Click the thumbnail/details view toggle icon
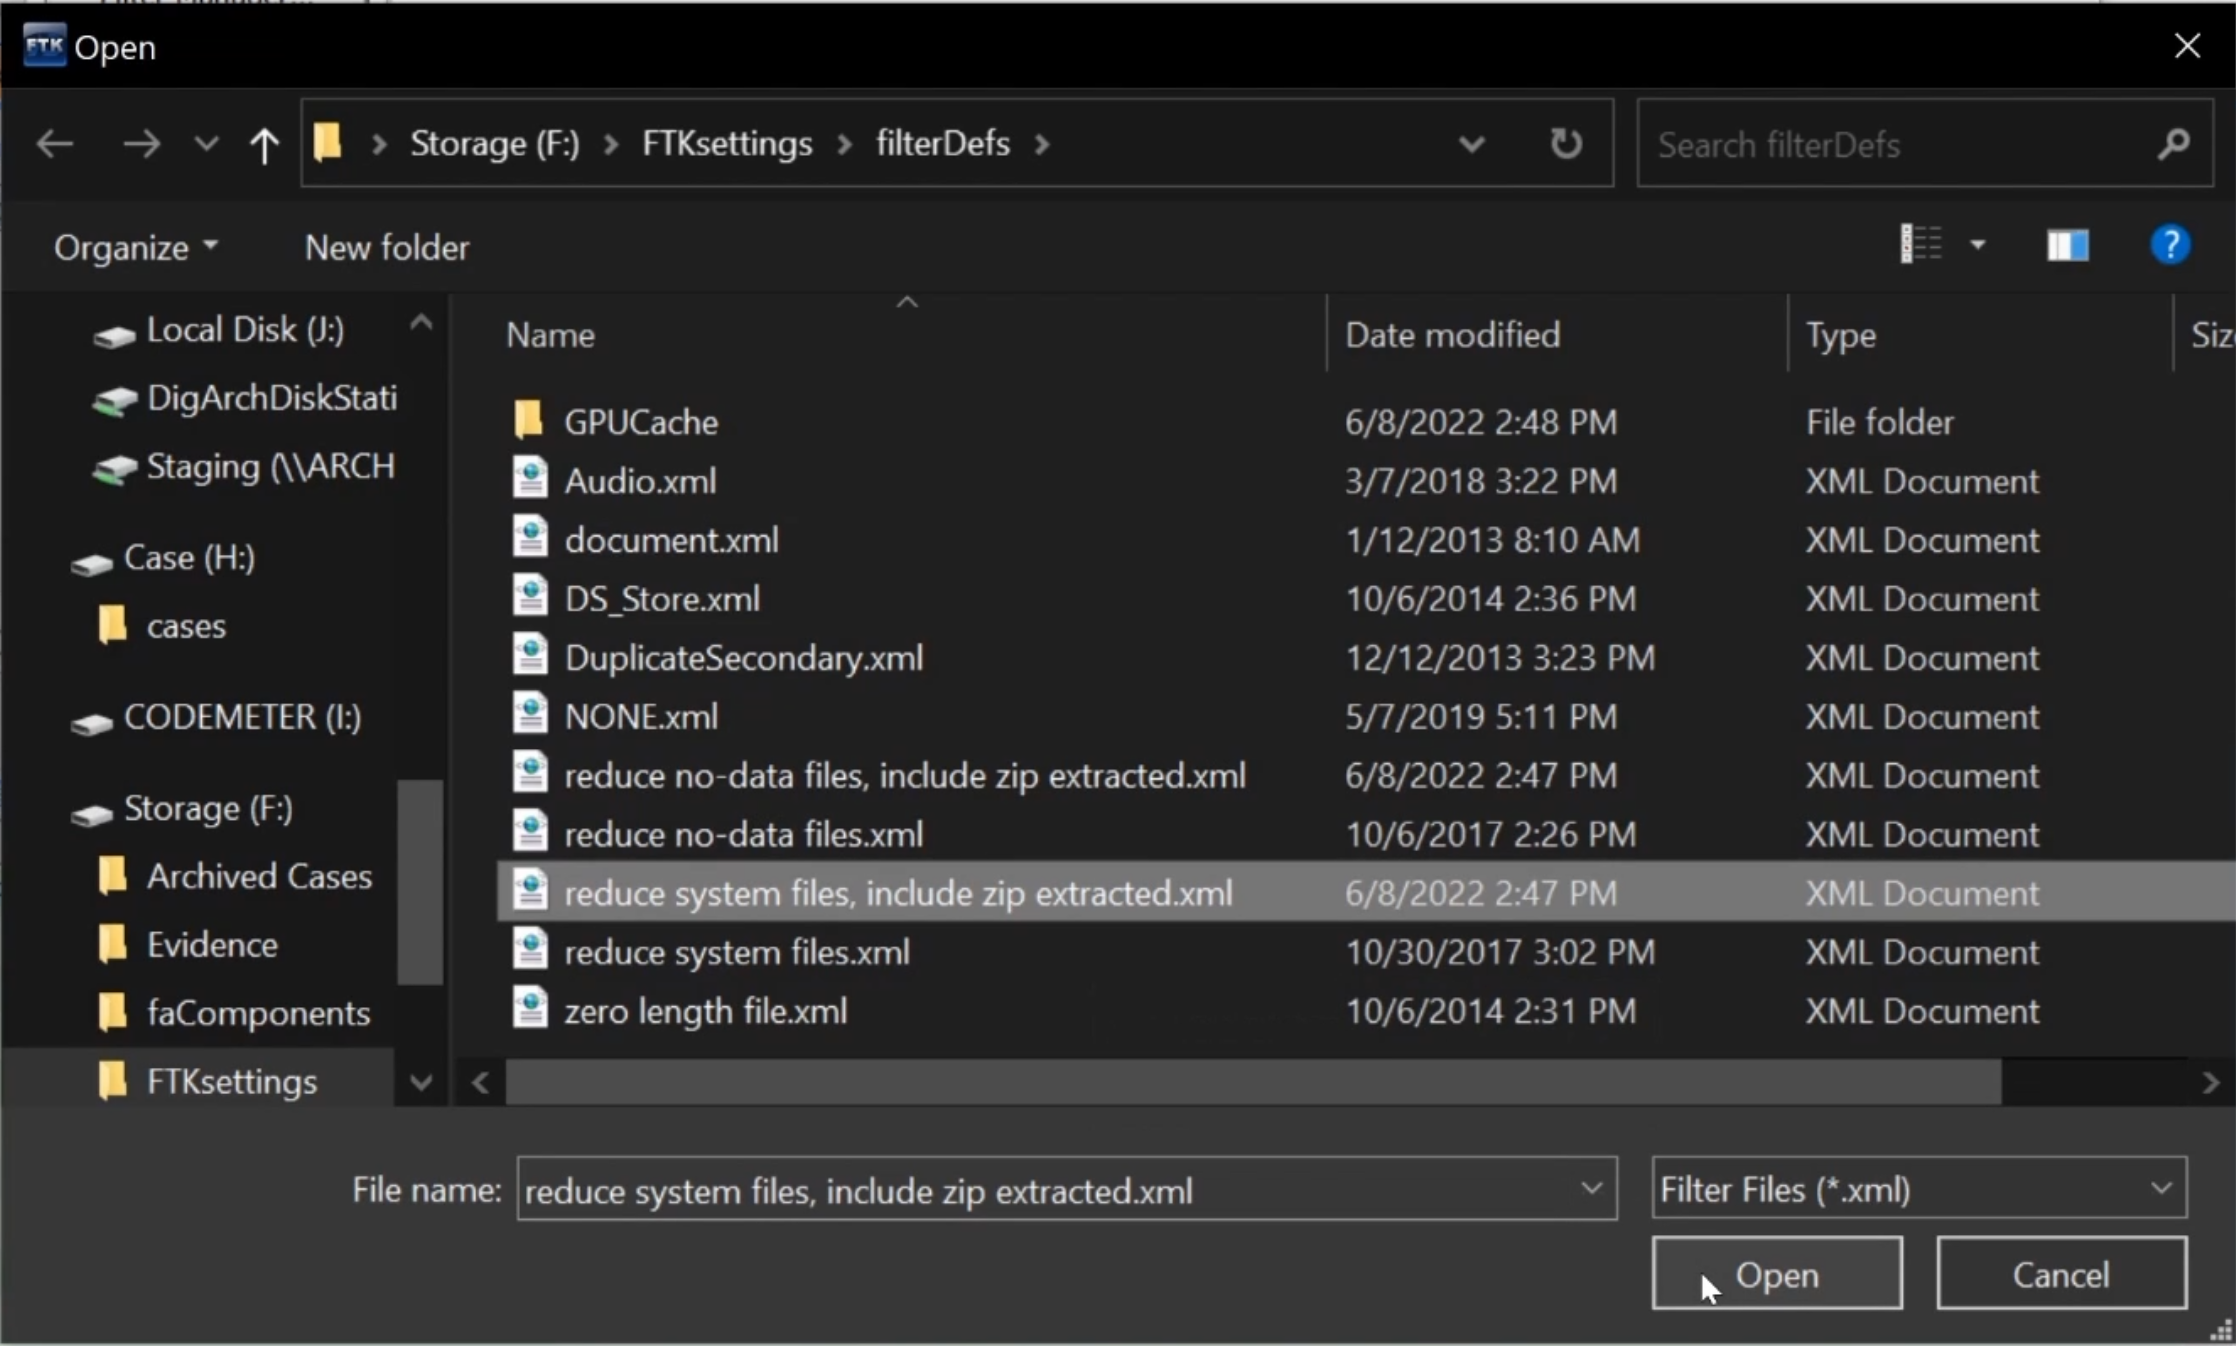 click(2067, 244)
